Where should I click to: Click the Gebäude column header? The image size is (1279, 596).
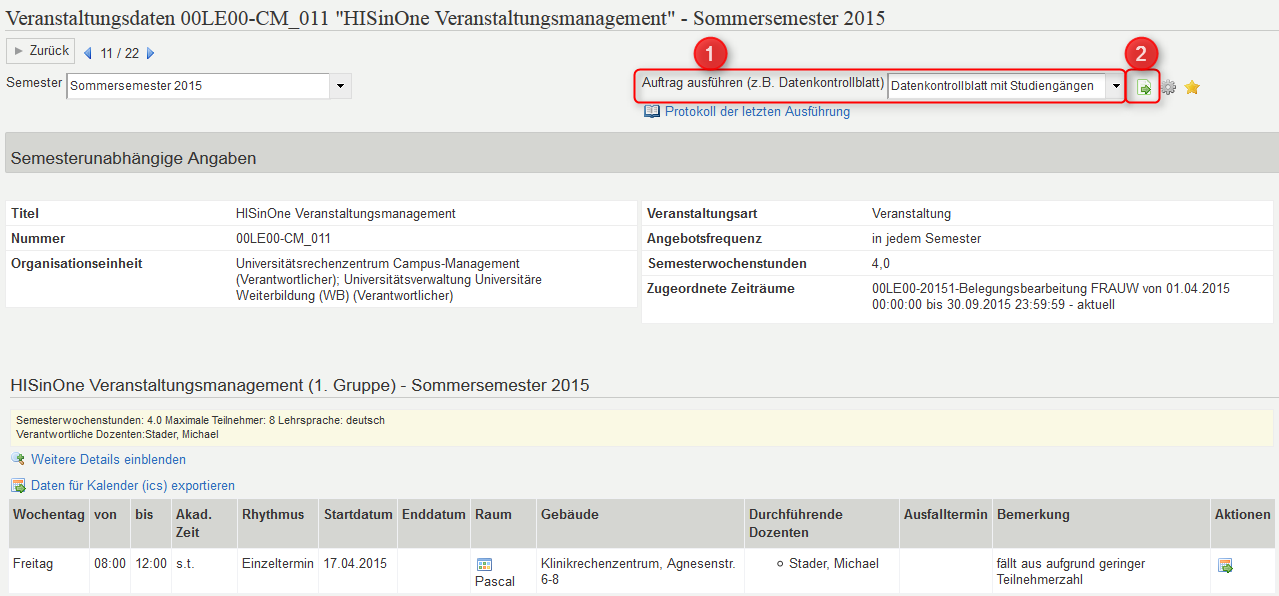640,524
